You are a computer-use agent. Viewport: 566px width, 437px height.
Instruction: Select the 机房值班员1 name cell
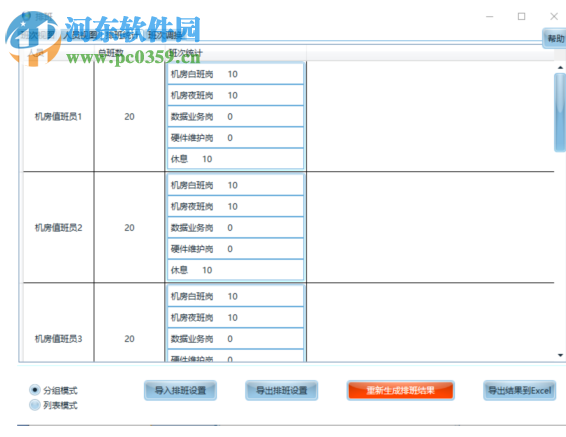click(x=58, y=117)
